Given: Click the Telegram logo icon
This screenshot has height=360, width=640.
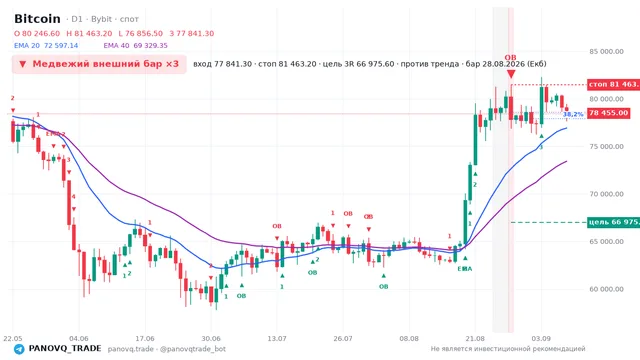Looking at the screenshot, I should point(19,349).
